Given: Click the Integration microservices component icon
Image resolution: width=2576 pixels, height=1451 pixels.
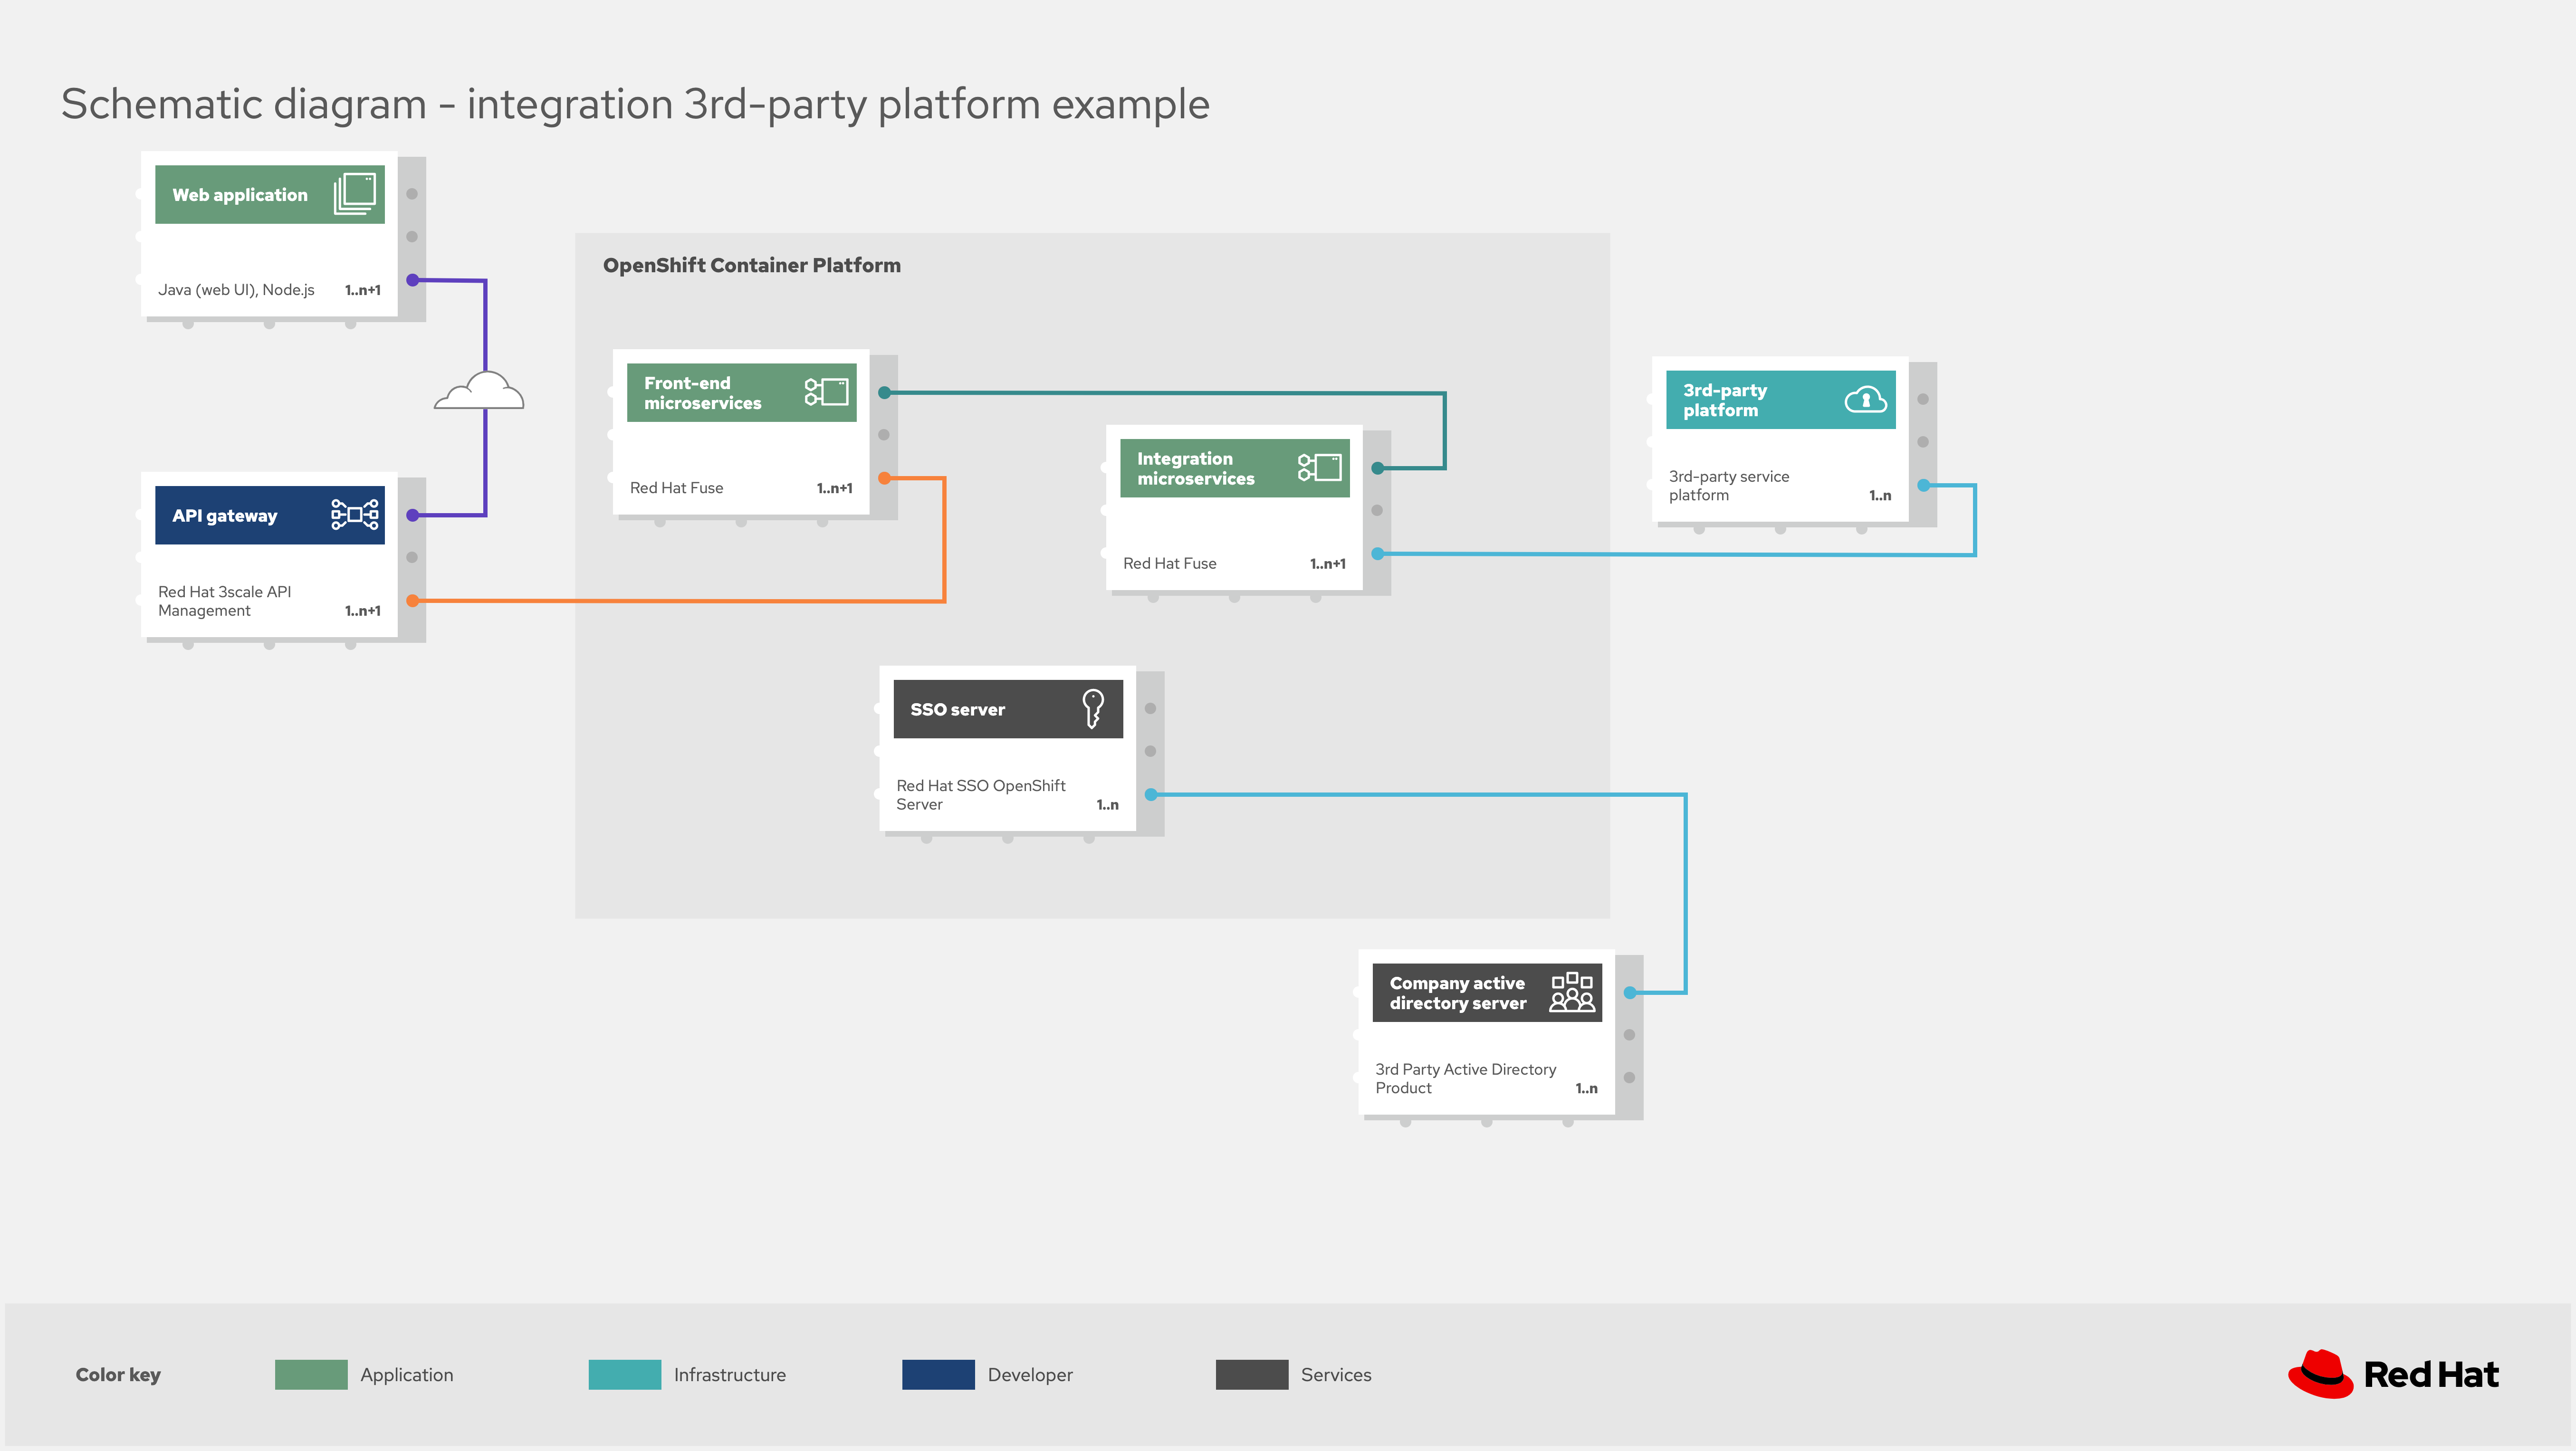Looking at the screenshot, I should click(x=1320, y=467).
